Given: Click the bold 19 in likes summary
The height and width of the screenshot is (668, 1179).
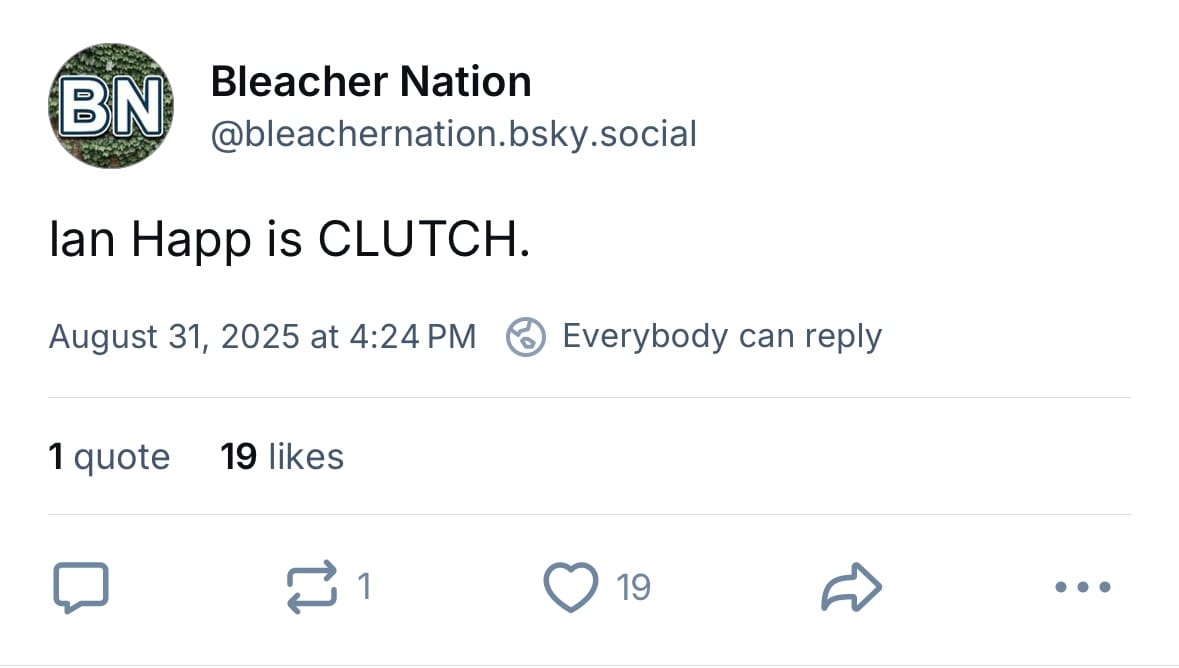Looking at the screenshot, I should coord(238,457).
